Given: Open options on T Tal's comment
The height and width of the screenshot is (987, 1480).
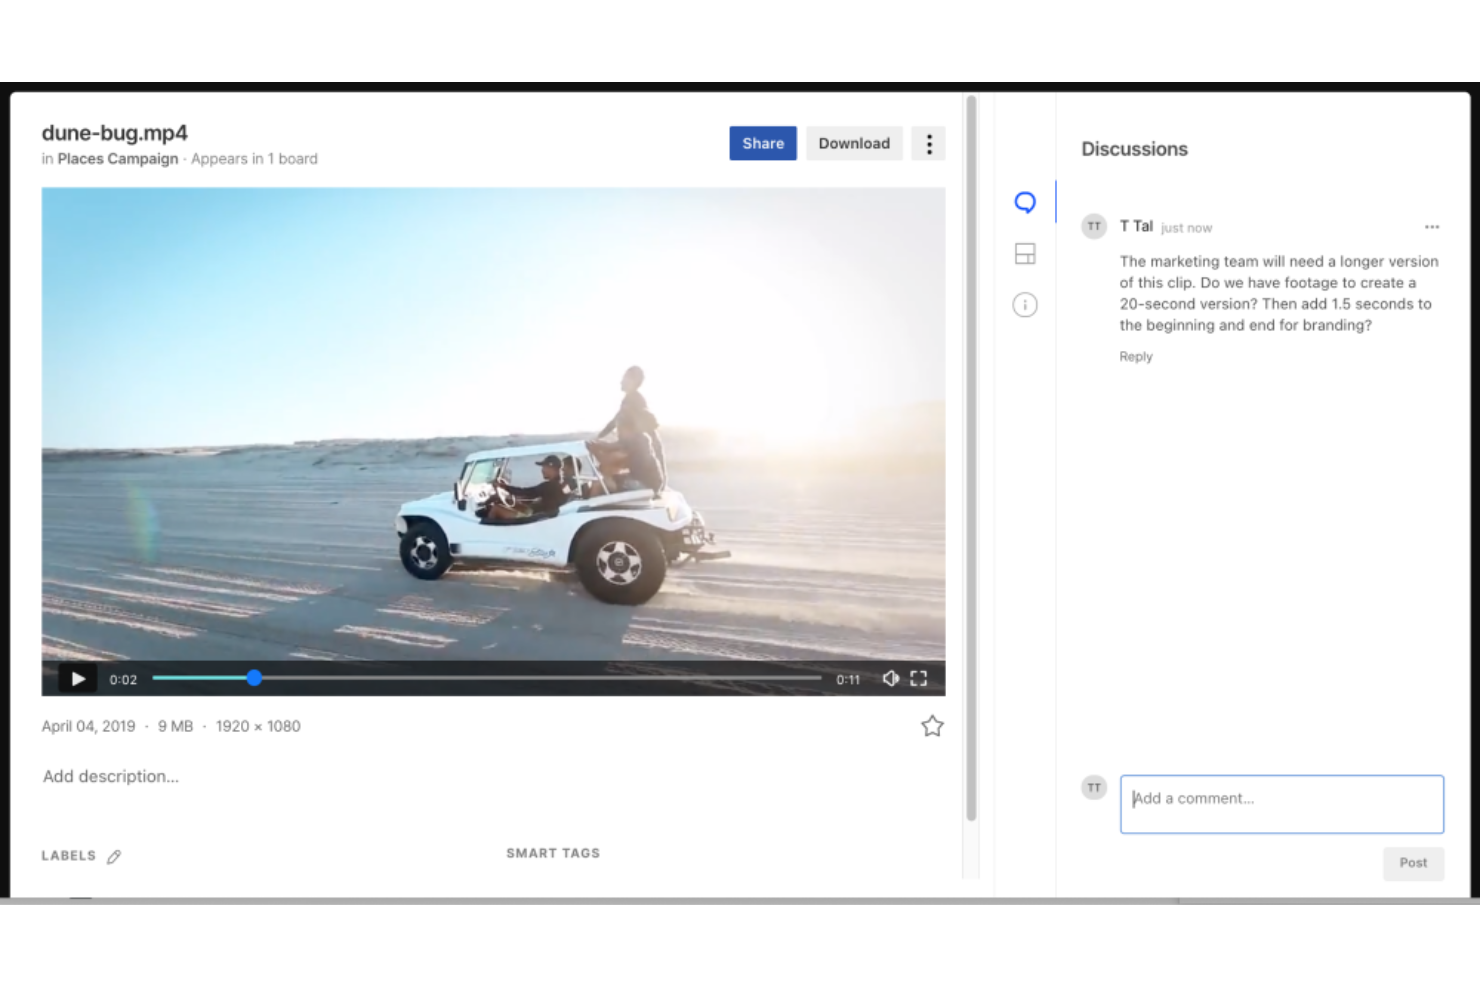Looking at the screenshot, I should point(1432,227).
